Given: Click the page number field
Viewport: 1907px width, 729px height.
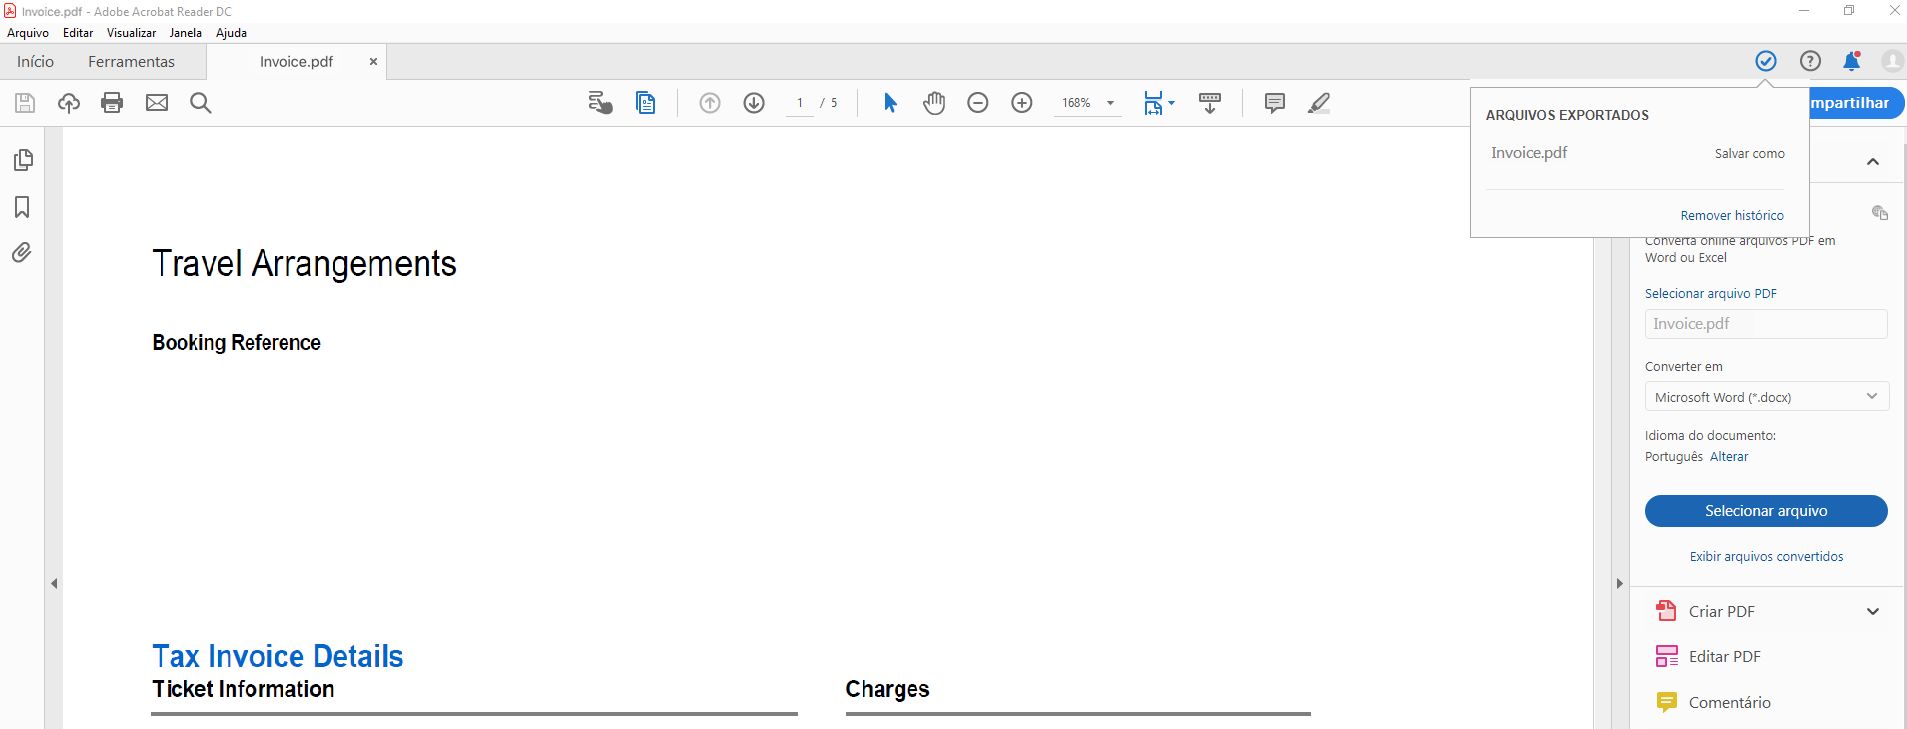Looking at the screenshot, I should click(x=800, y=103).
